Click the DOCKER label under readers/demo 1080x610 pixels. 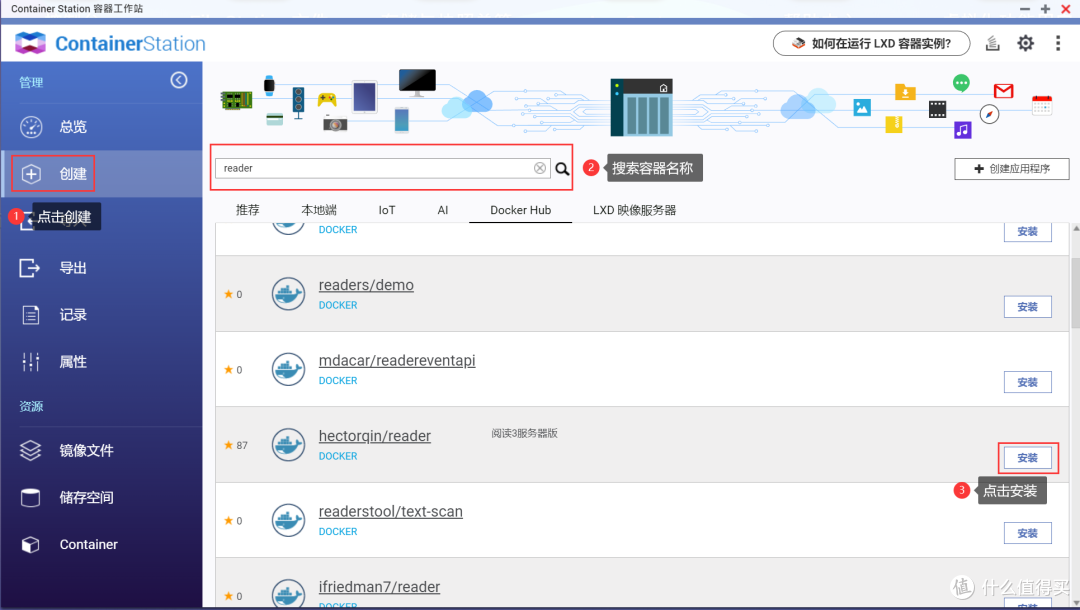[x=338, y=305]
